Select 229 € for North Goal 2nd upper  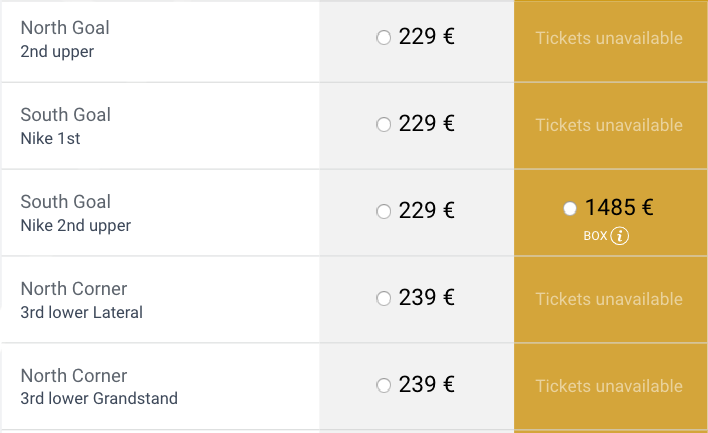383,38
